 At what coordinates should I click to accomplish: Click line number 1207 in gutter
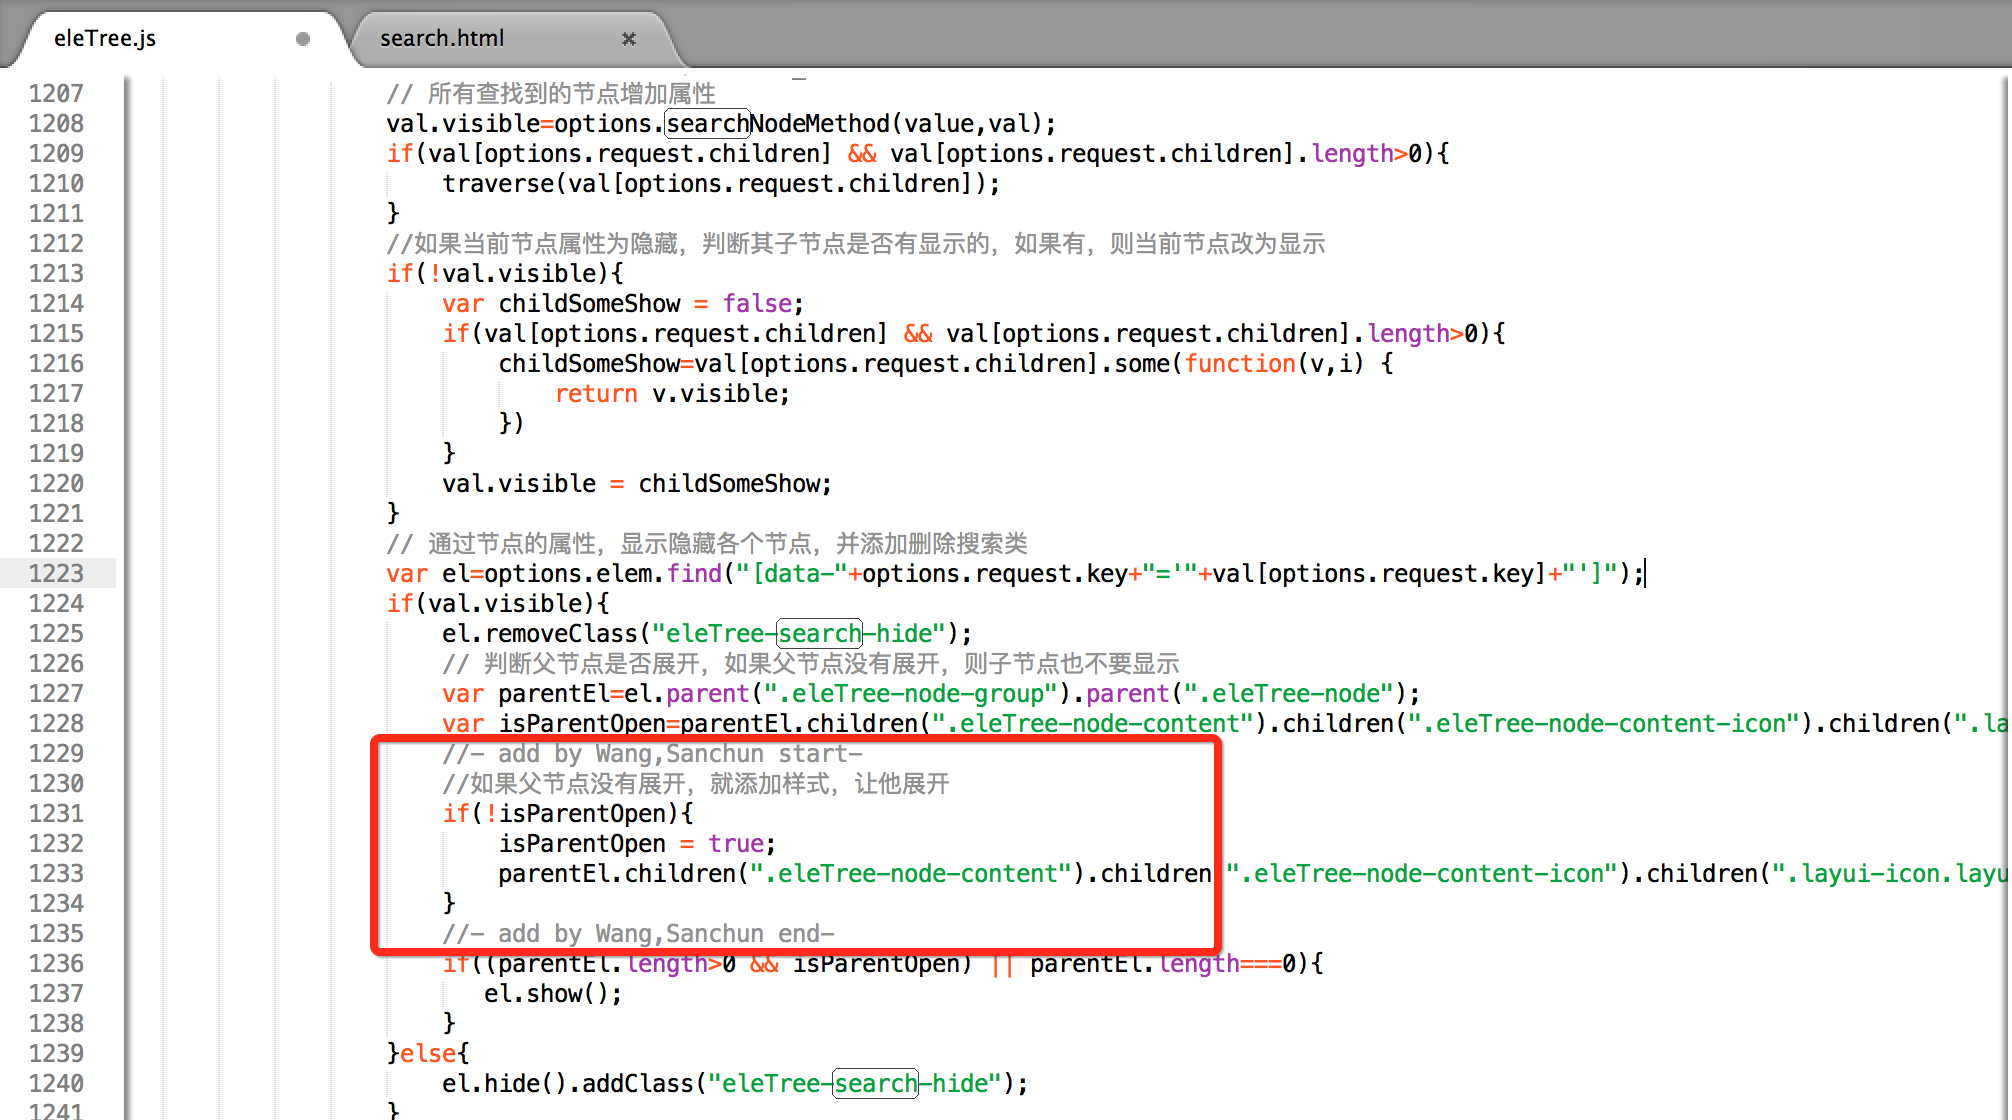[x=56, y=93]
